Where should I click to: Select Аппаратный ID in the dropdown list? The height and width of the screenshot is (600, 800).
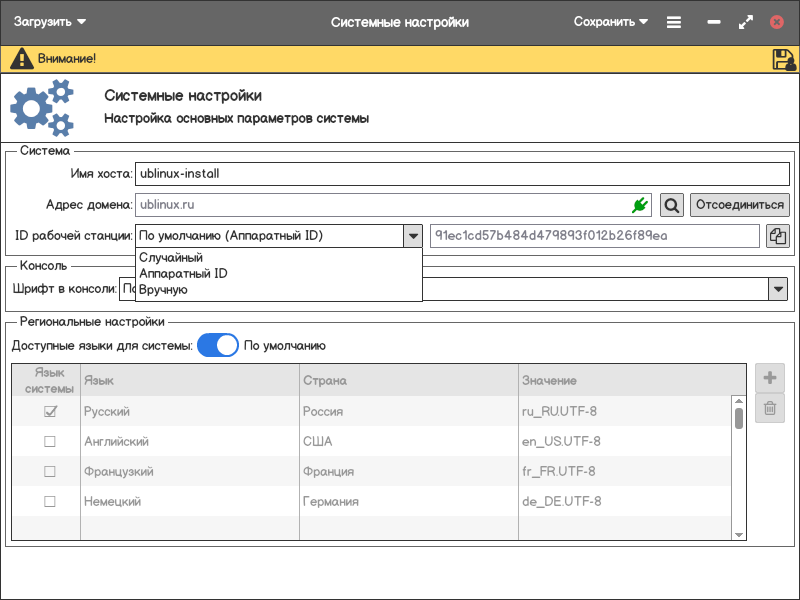coord(183,274)
